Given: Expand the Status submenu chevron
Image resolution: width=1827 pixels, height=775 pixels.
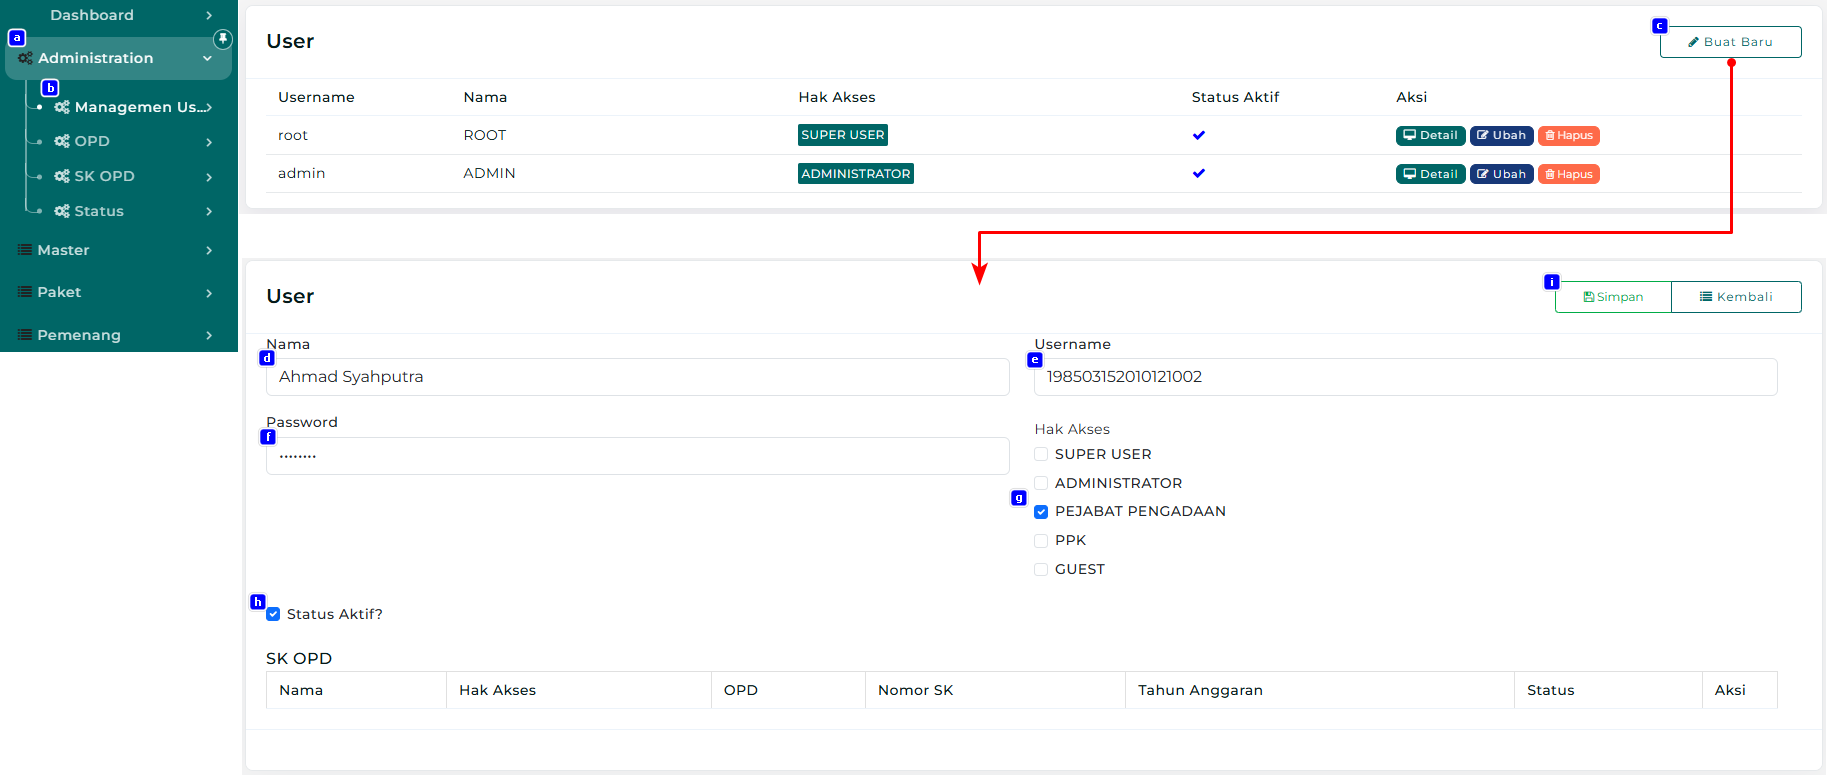Looking at the screenshot, I should pyautogui.click(x=209, y=211).
